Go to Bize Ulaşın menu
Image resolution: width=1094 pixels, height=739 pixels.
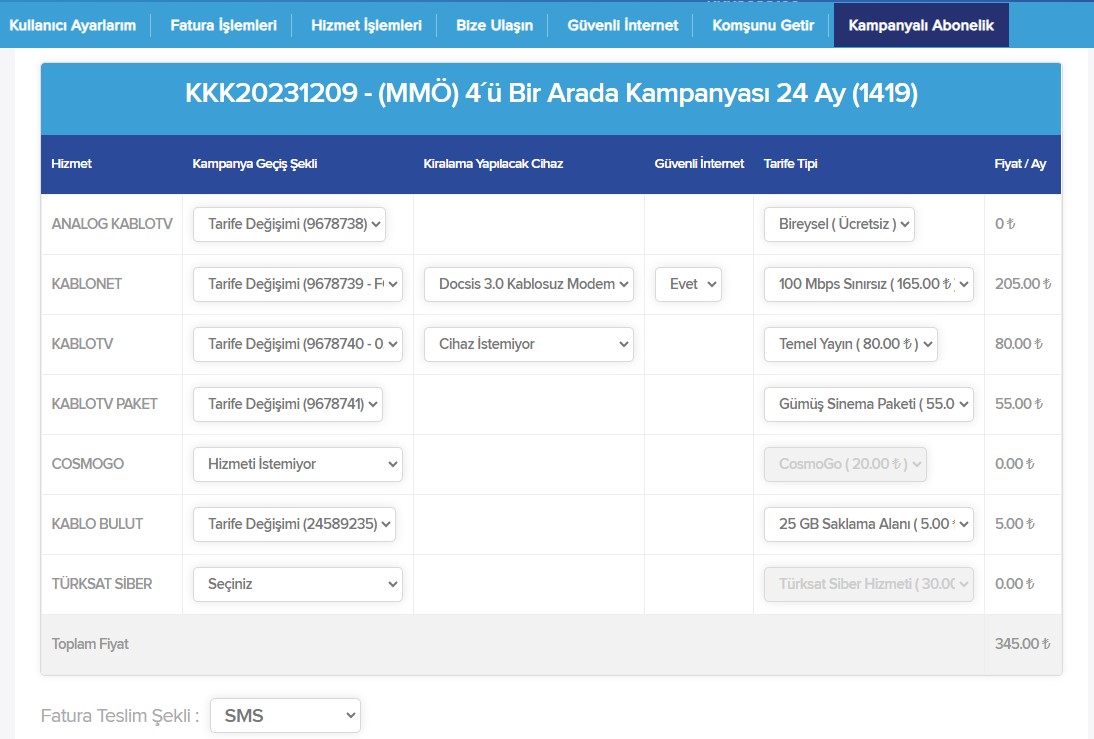(x=494, y=26)
